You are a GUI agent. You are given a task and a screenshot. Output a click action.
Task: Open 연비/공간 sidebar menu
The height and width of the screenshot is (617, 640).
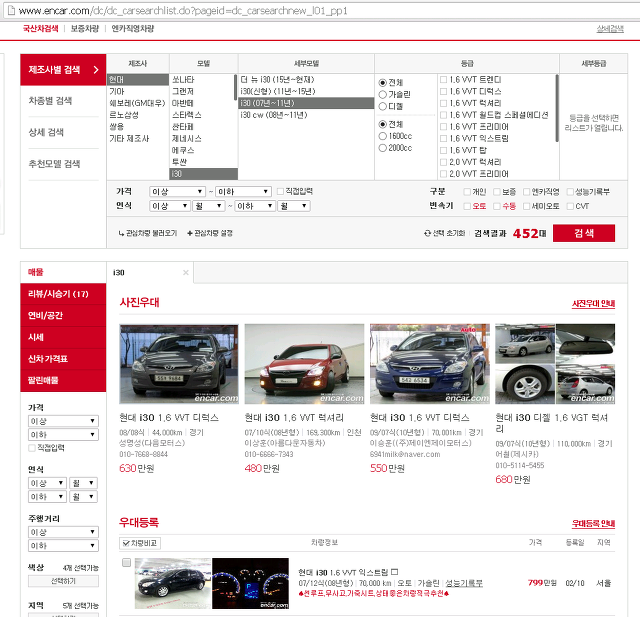coord(63,315)
